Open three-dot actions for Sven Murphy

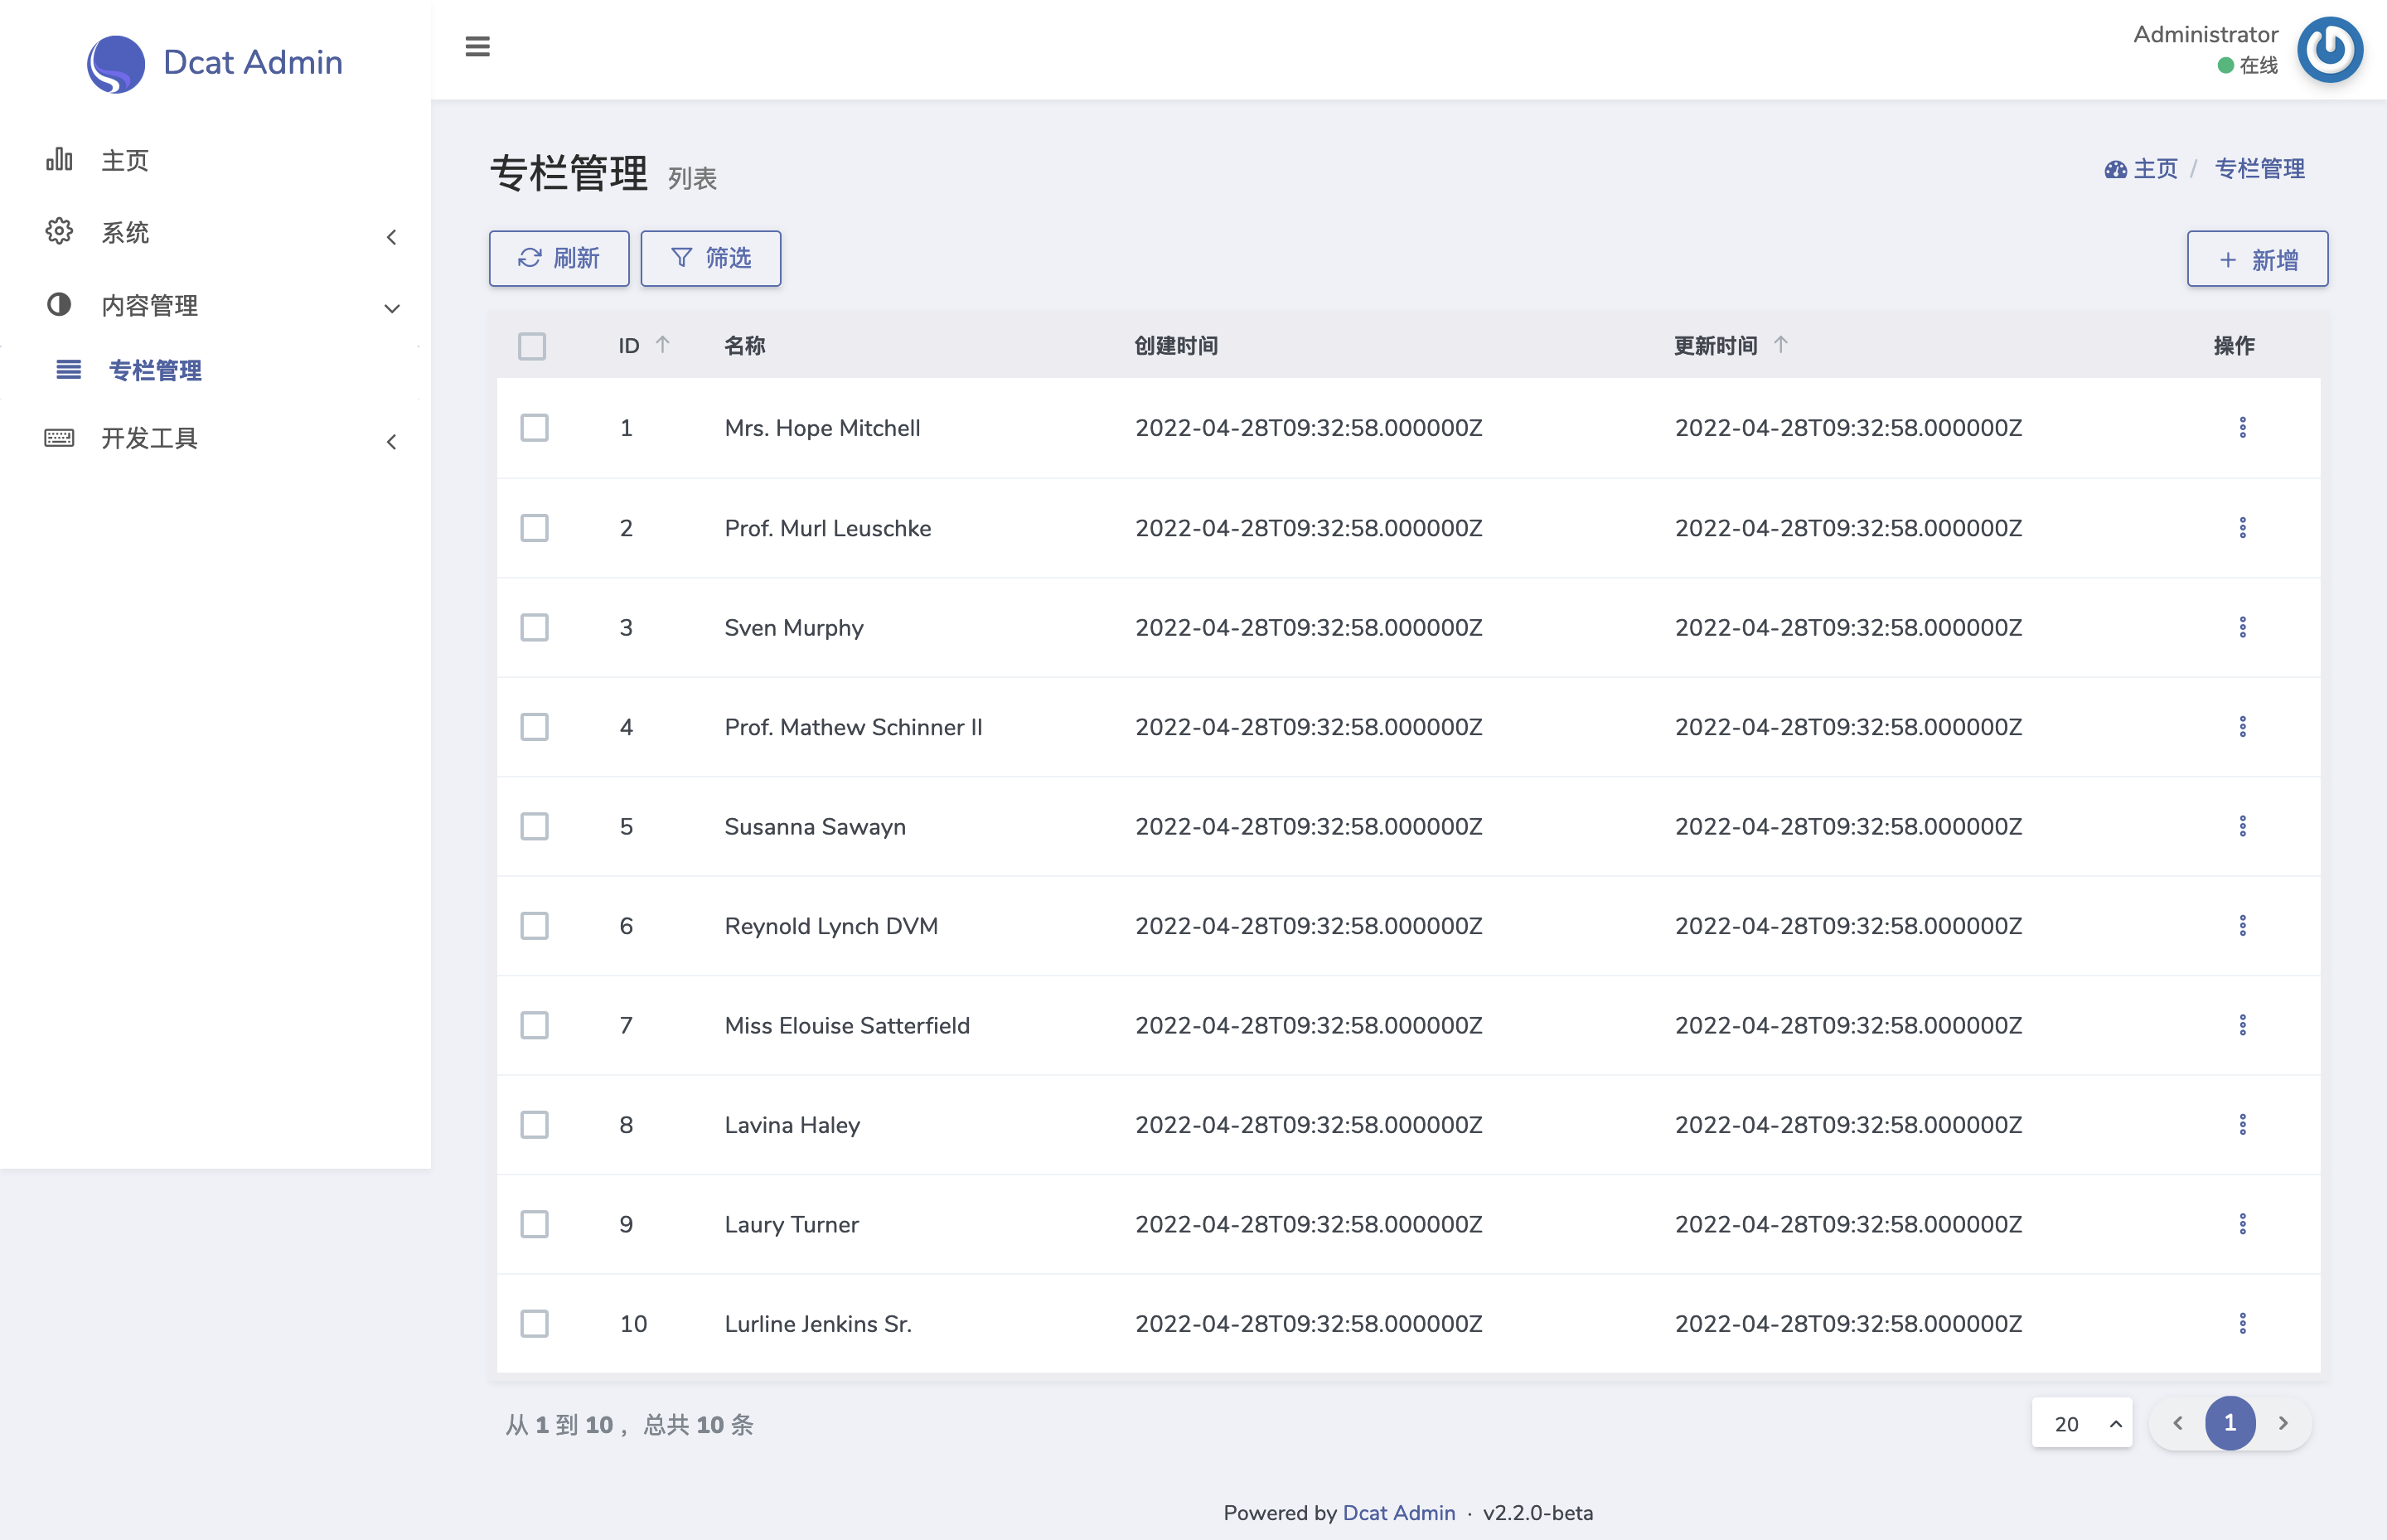pyautogui.click(x=2242, y=627)
